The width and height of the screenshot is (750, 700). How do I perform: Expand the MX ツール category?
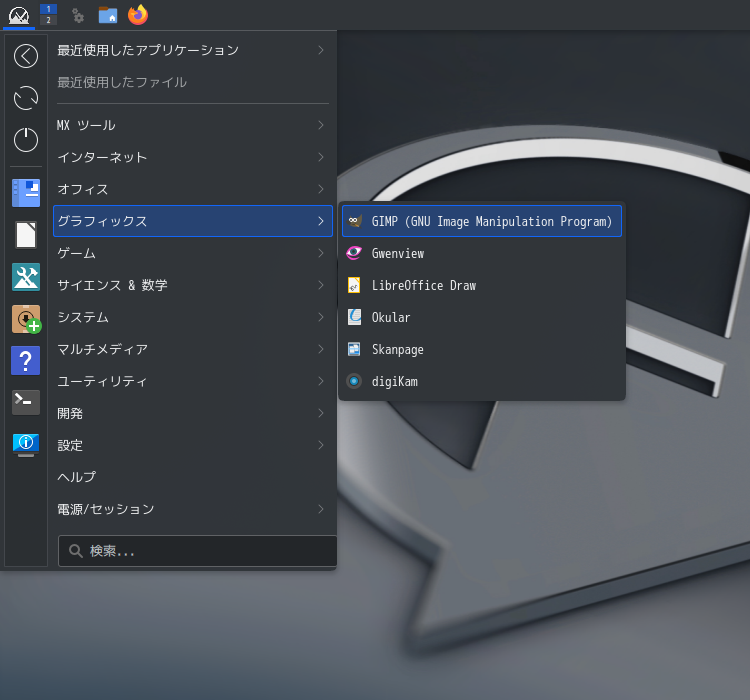pos(192,125)
